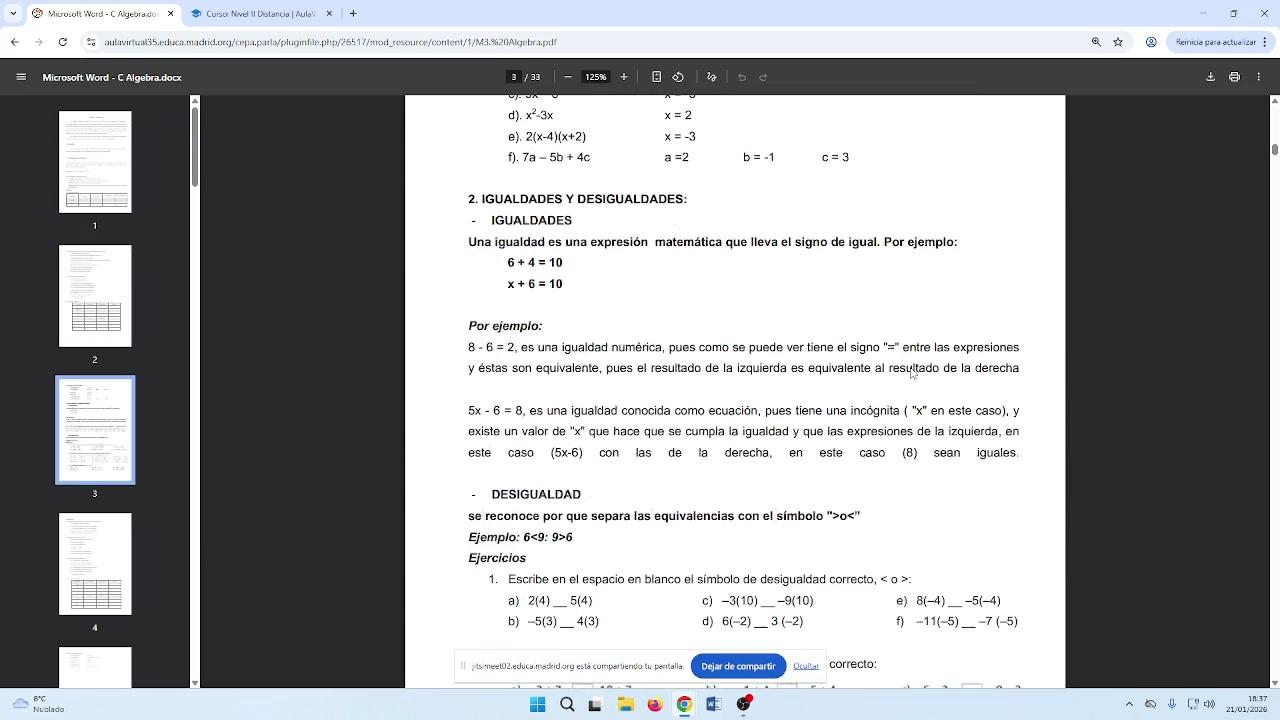This screenshot has height=720, width=1280.
Task: Zoom out the PDF with minus button
Action: [568, 77]
